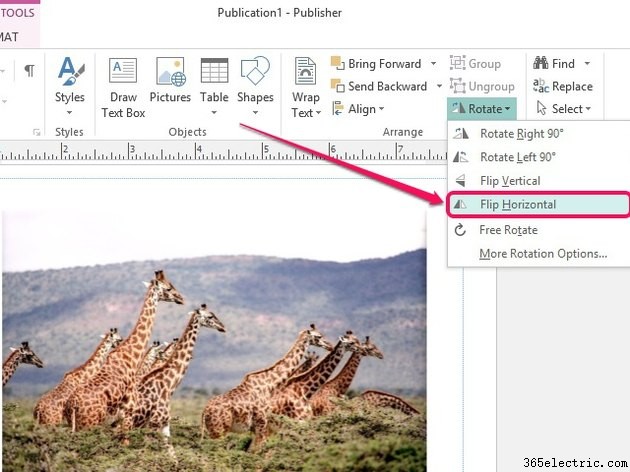Expand the Styles dropdown arrow
The height and width of the screenshot is (472, 630).
tap(70, 112)
